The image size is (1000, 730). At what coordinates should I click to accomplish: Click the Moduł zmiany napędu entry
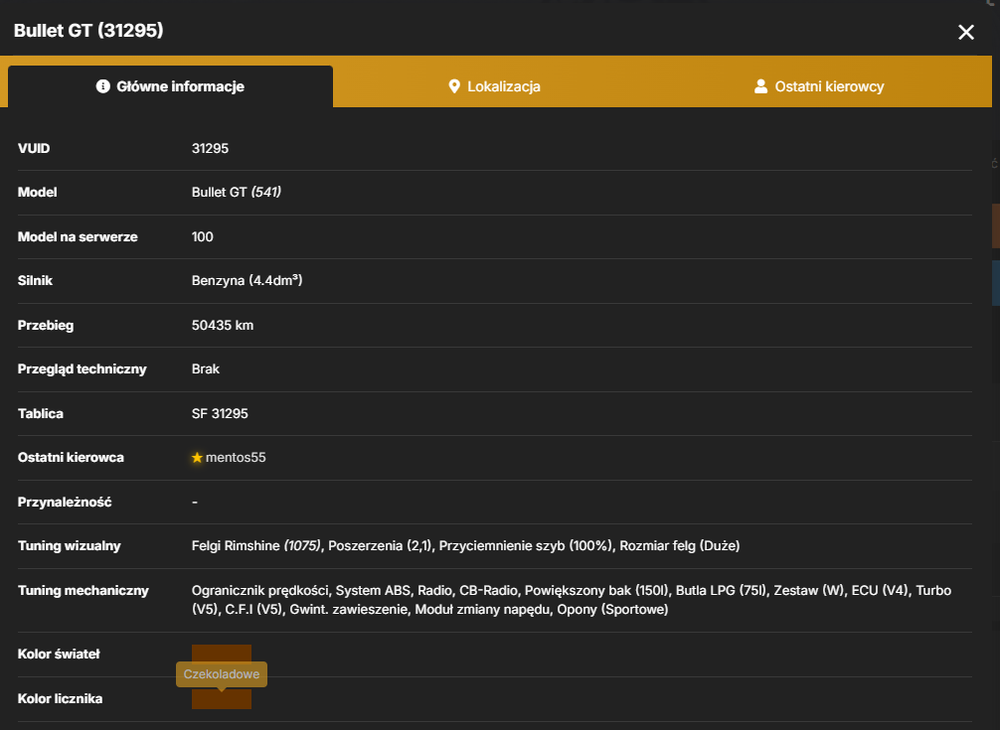pyautogui.click(x=483, y=610)
